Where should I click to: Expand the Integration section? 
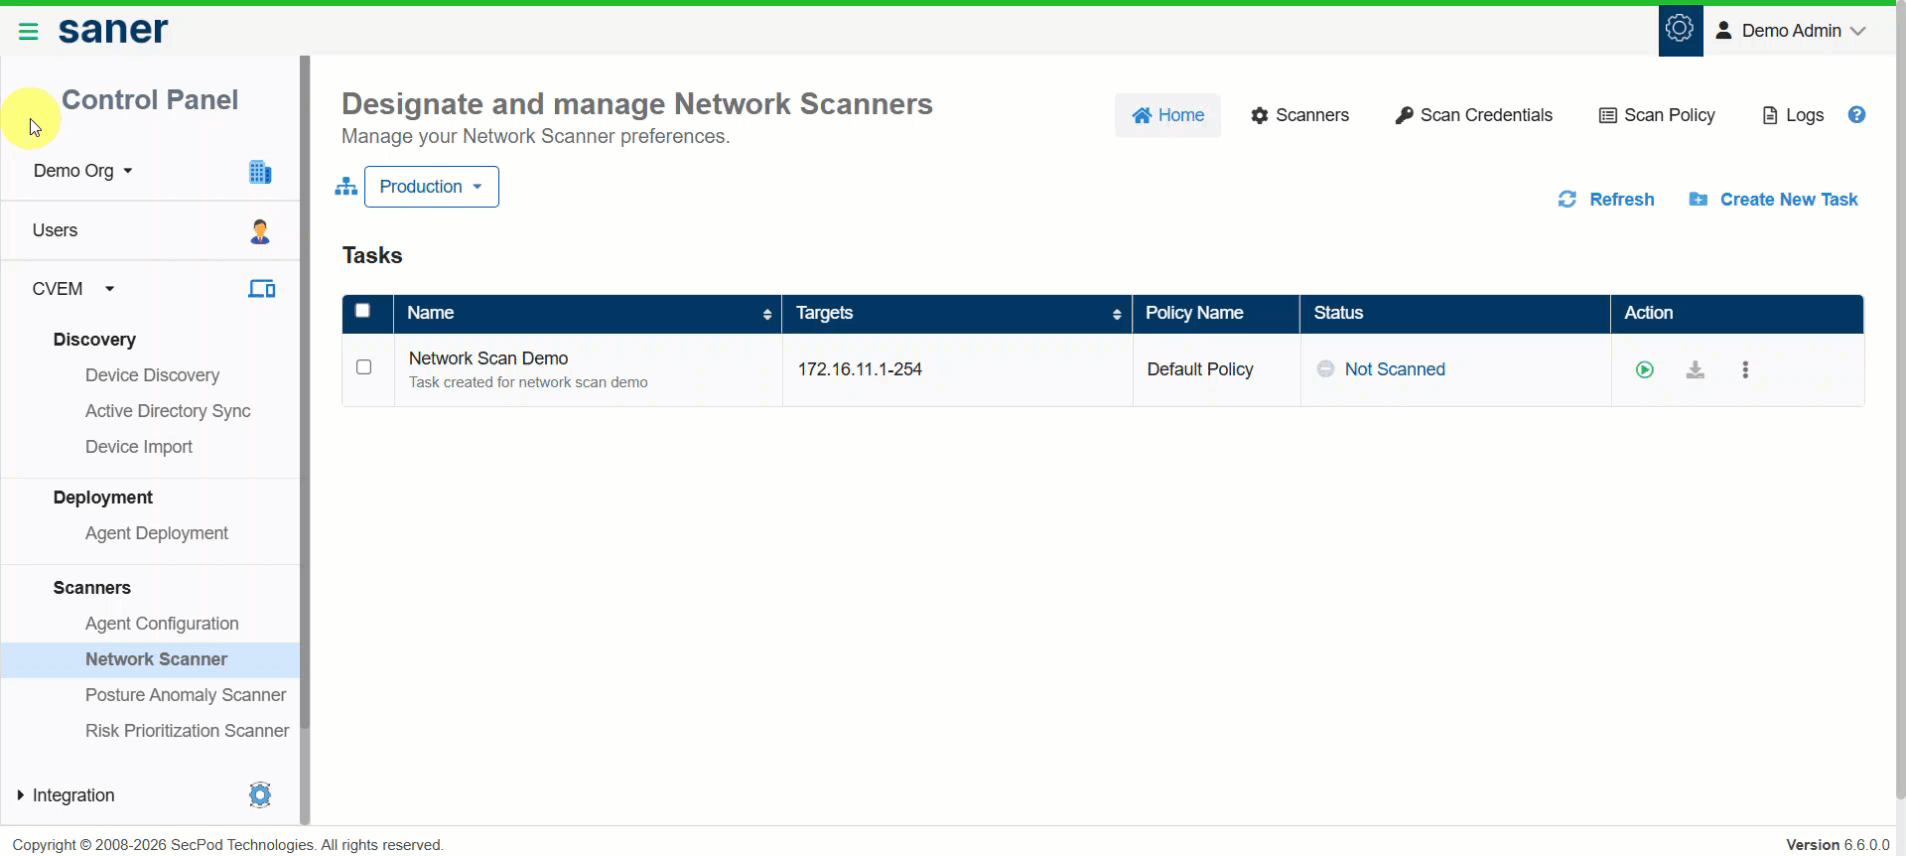tap(66, 795)
